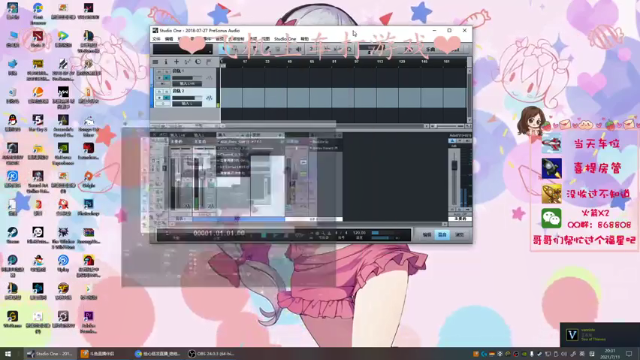Open Photoshop desktop shortcut
This screenshot has height=360, width=640.
pos(88,207)
